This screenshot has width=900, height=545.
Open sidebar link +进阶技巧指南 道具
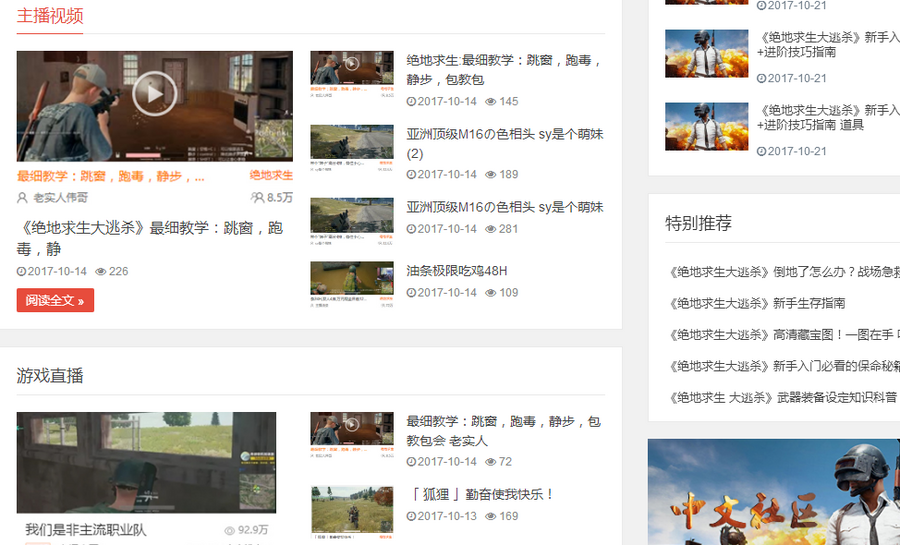[828, 118]
